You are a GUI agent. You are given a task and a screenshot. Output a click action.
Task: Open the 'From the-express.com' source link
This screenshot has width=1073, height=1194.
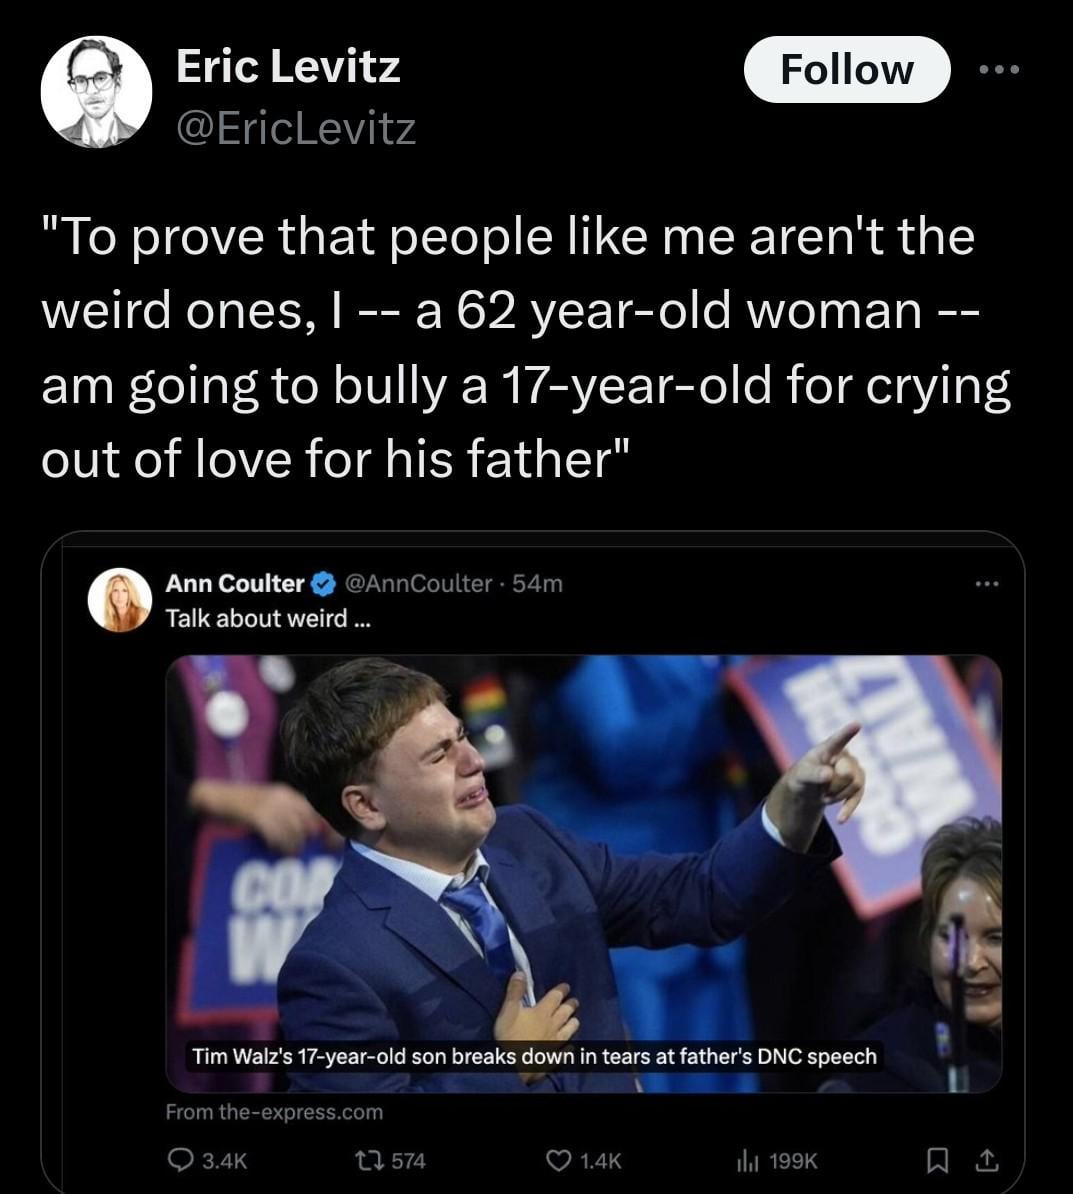coord(274,1111)
